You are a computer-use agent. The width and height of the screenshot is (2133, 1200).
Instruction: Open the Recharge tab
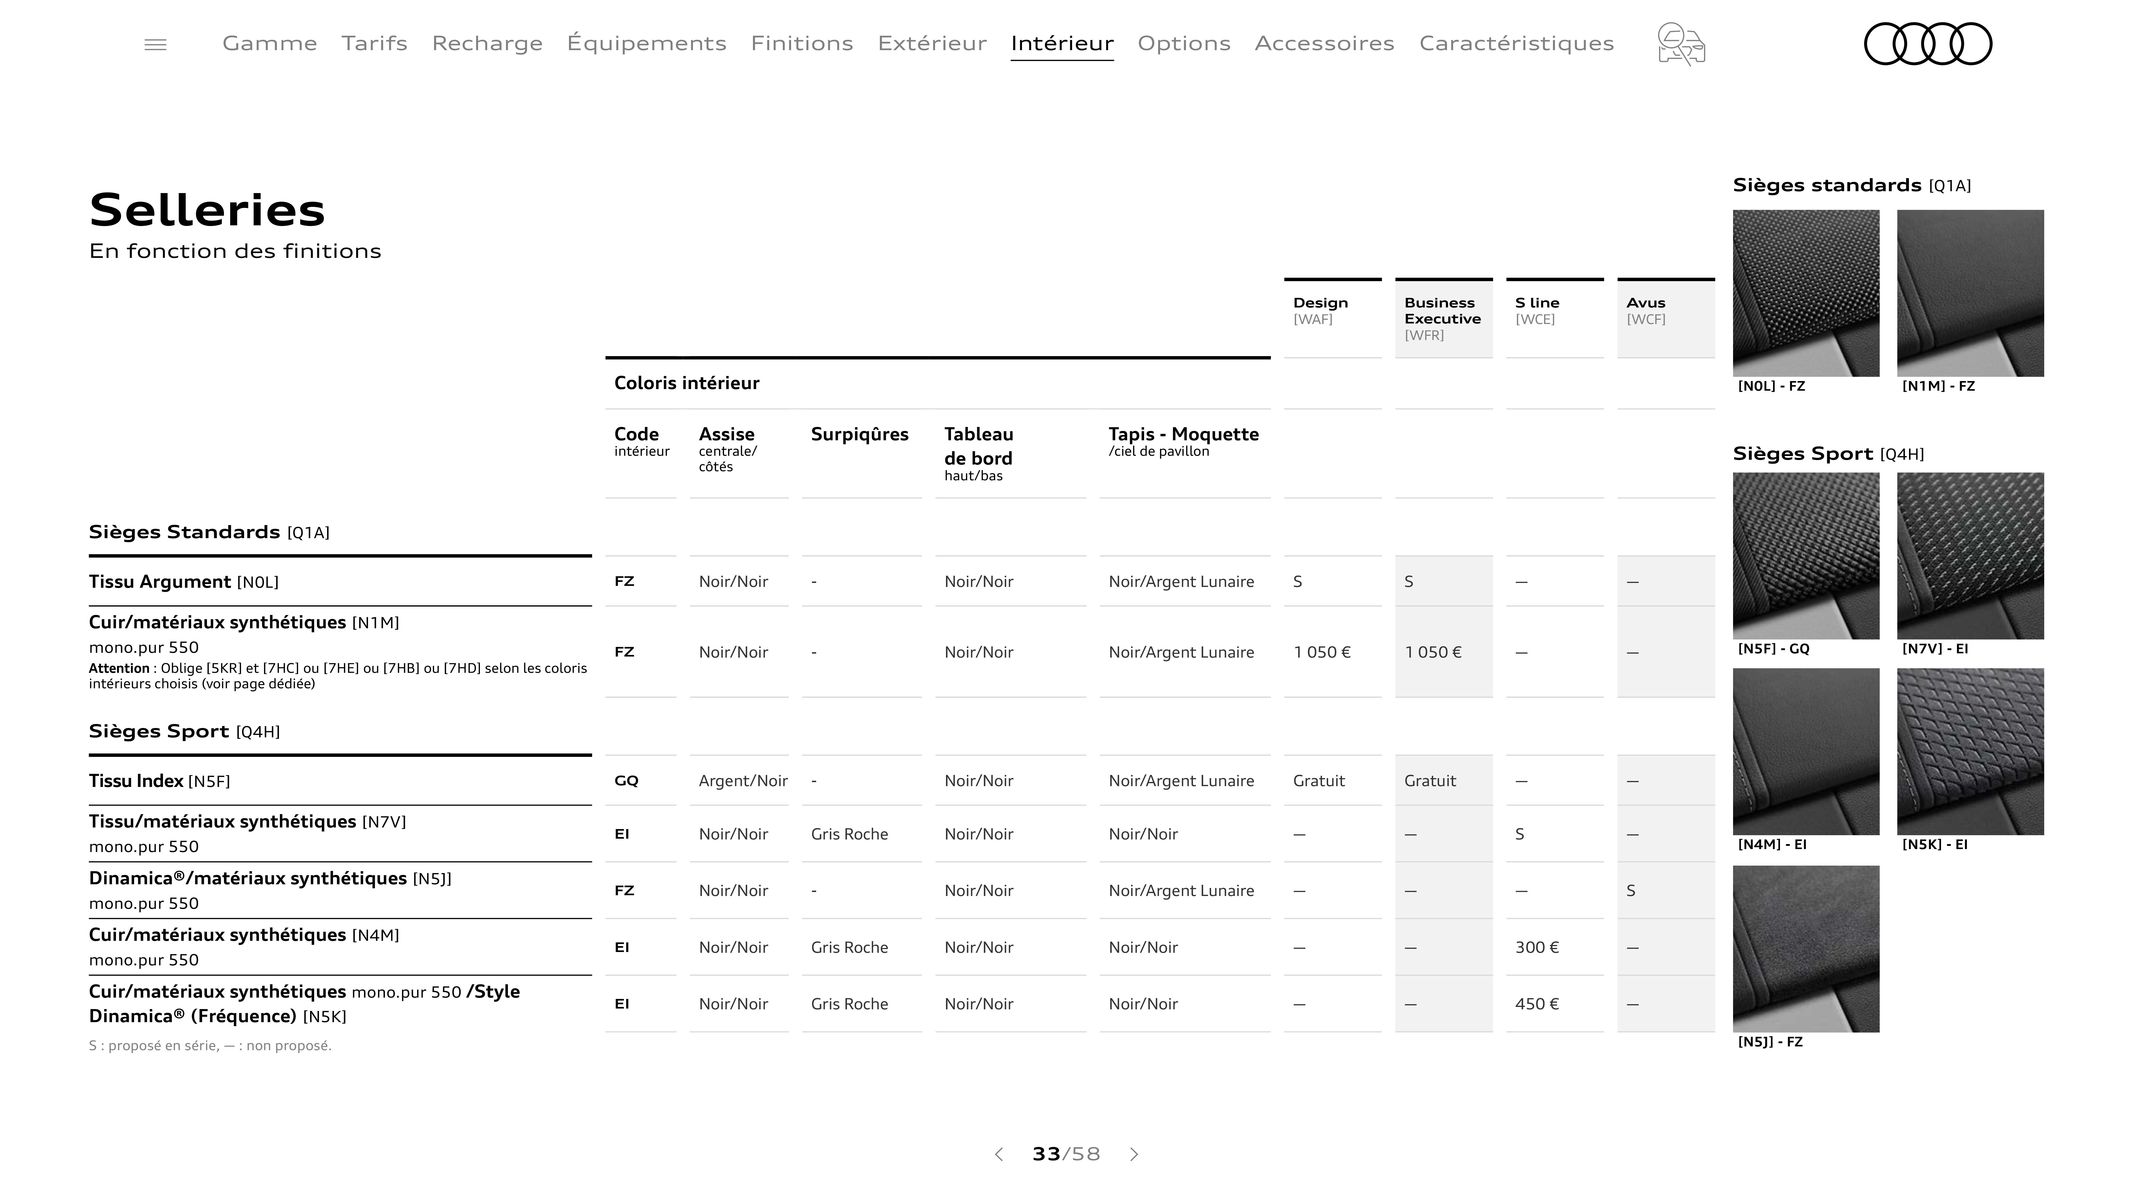[x=487, y=43]
